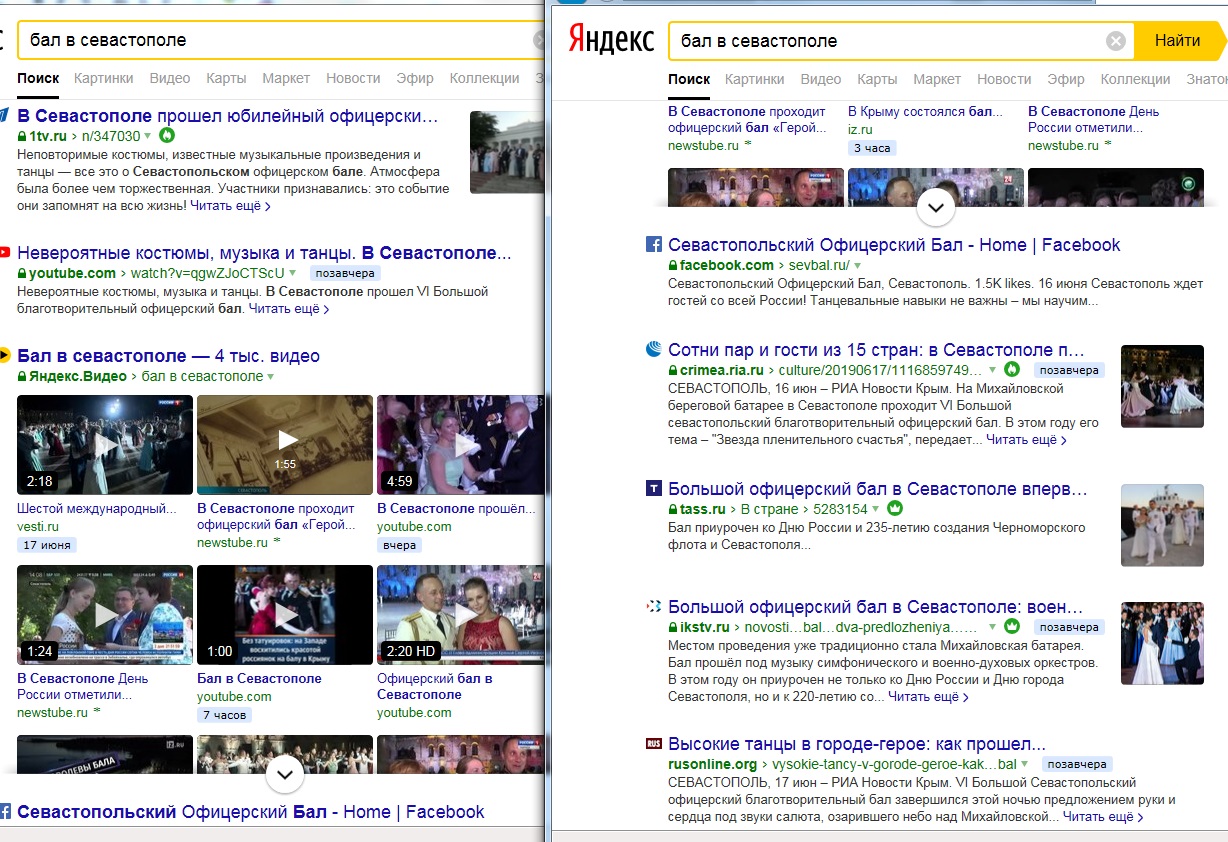Clear the right search field text

(1116, 41)
